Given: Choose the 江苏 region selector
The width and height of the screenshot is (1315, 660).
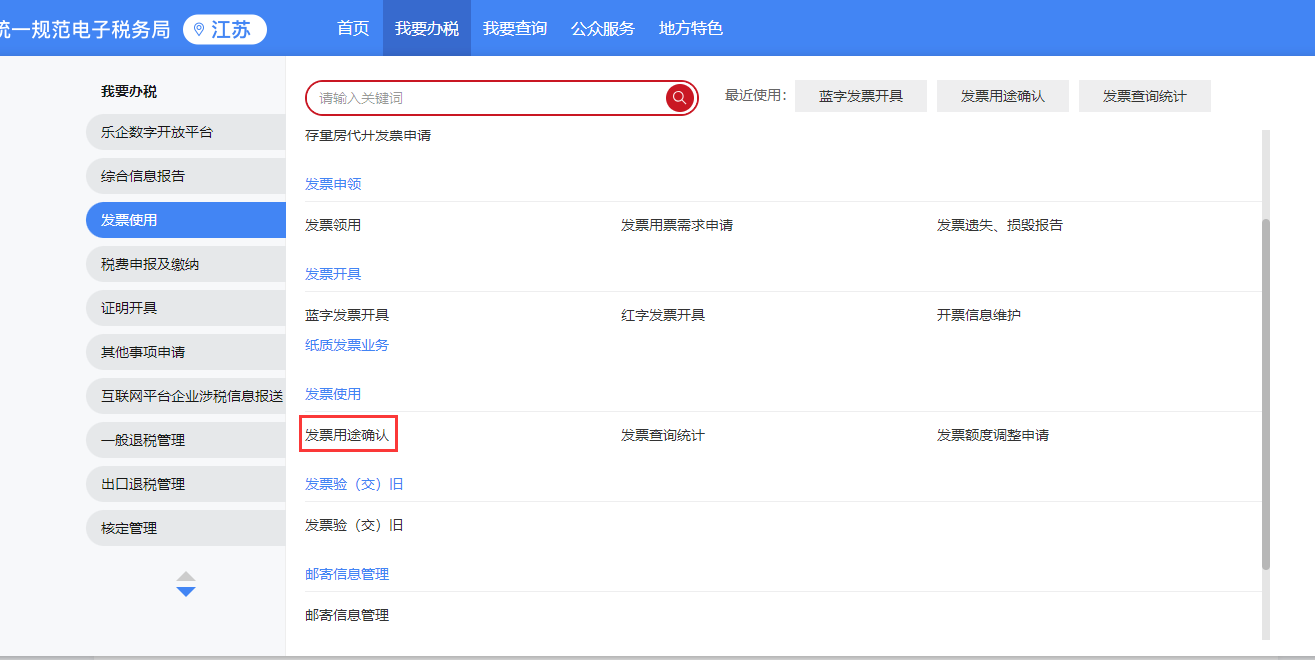Looking at the screenshot, I should click(x=225, y=30).
